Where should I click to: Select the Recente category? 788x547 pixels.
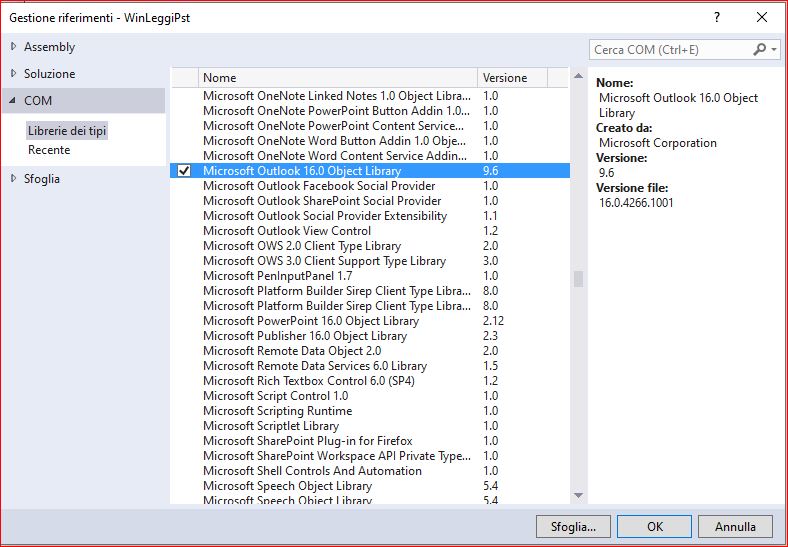49,150
